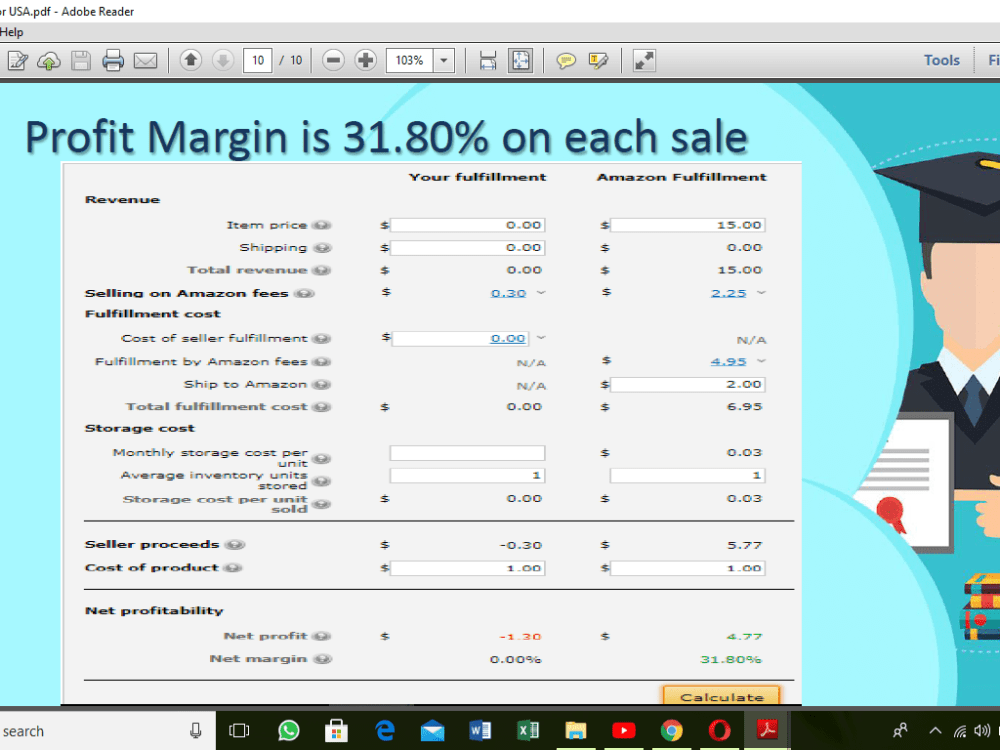Open Google Chrome from the taskbar
Viewport: 1000px width, 750px height.
(672, 731)
